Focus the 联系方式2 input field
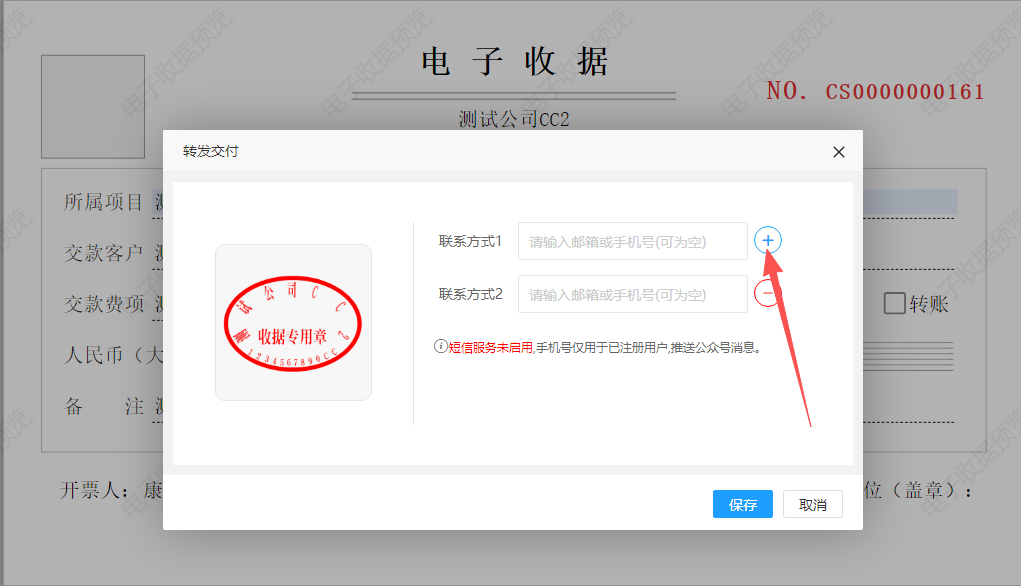Viewport: 1021px width, 586px height. (x=632, y=294)
